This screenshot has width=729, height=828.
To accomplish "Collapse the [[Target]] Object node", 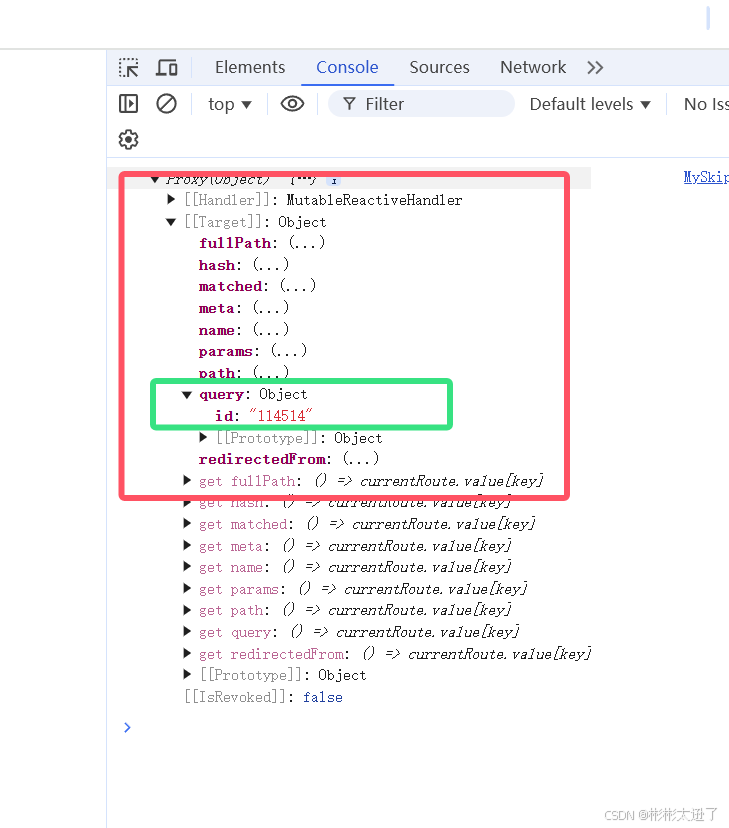I will point(171,222).
